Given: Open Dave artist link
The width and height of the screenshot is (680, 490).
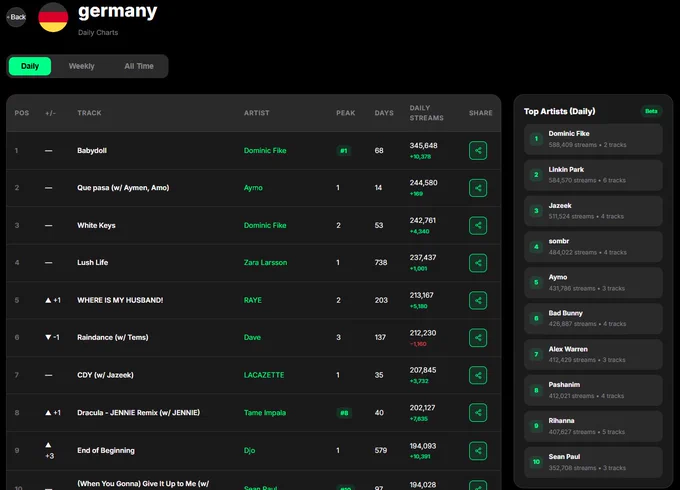Looking at the screenshot, I should pyautogui.click(x=252, y=337).
